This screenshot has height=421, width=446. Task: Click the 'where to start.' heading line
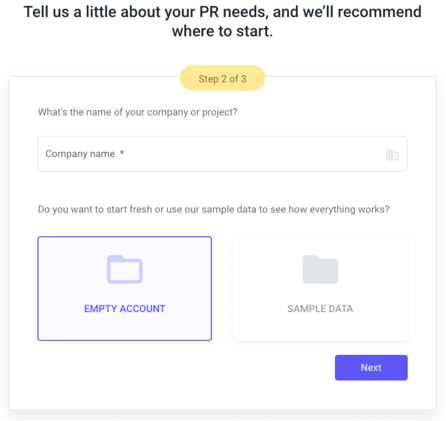(x=222, y=31)
